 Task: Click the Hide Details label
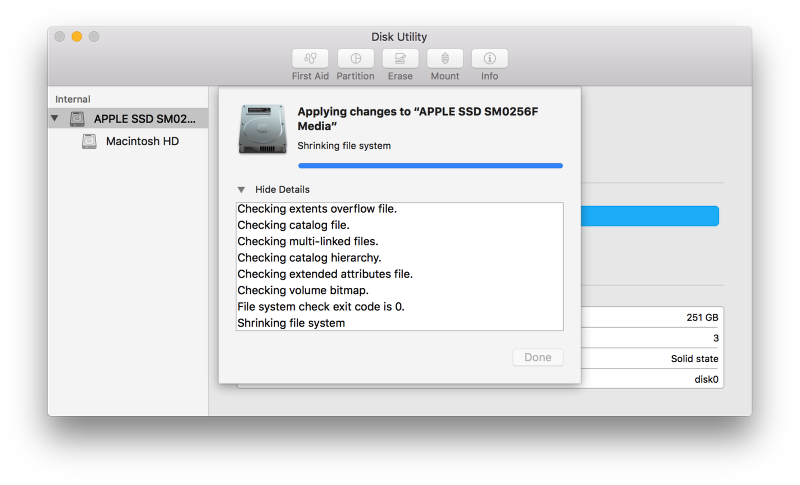point(282,190)
